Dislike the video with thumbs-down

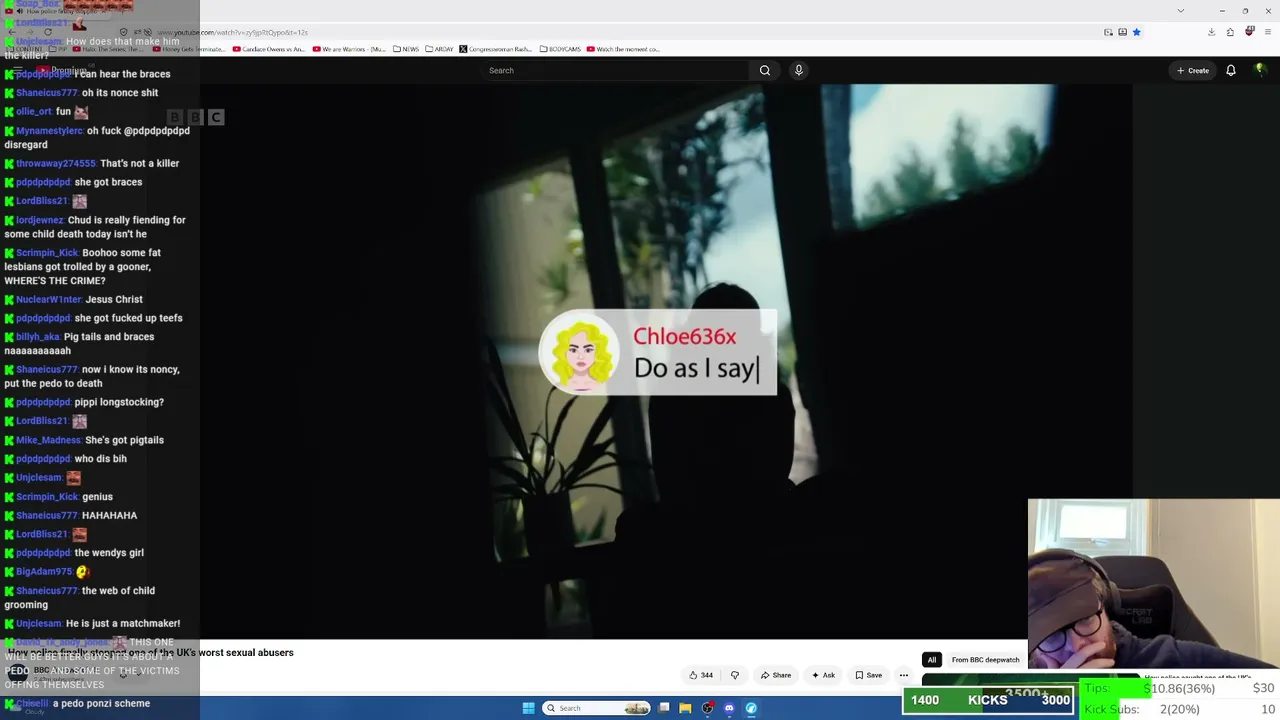tap(735, 675)
